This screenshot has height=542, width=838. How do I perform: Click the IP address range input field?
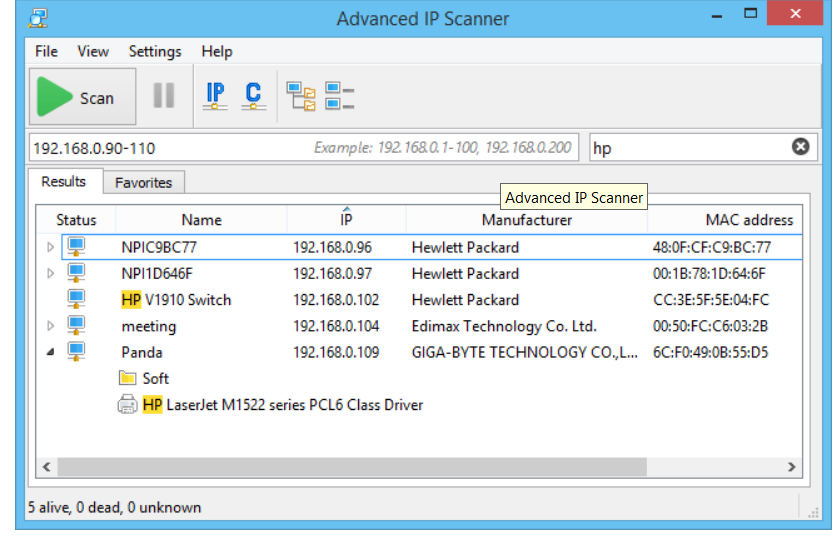coord(170,148)
